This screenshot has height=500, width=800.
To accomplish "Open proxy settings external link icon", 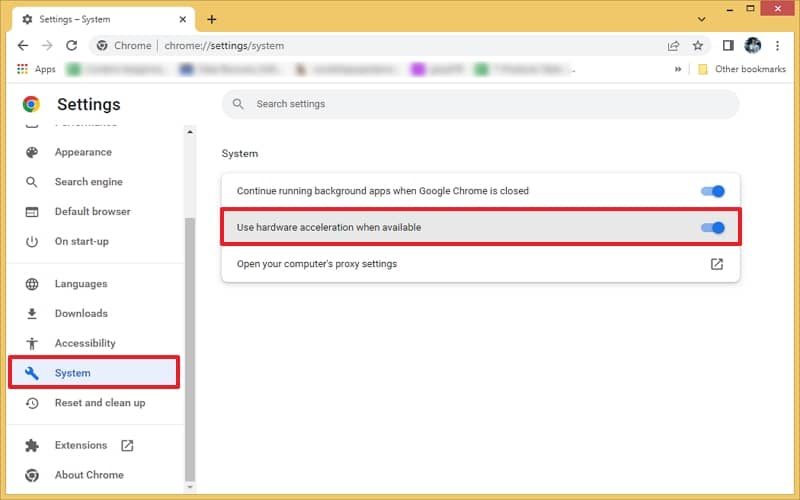I will tap(716, 264).
